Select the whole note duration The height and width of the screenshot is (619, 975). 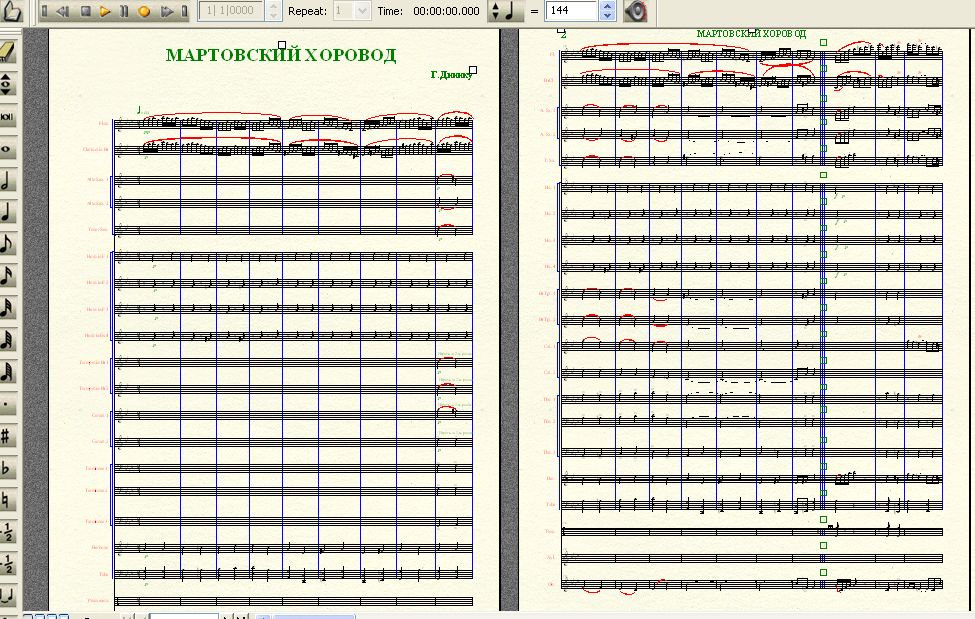pyautogui.click(x=7, y=149)
